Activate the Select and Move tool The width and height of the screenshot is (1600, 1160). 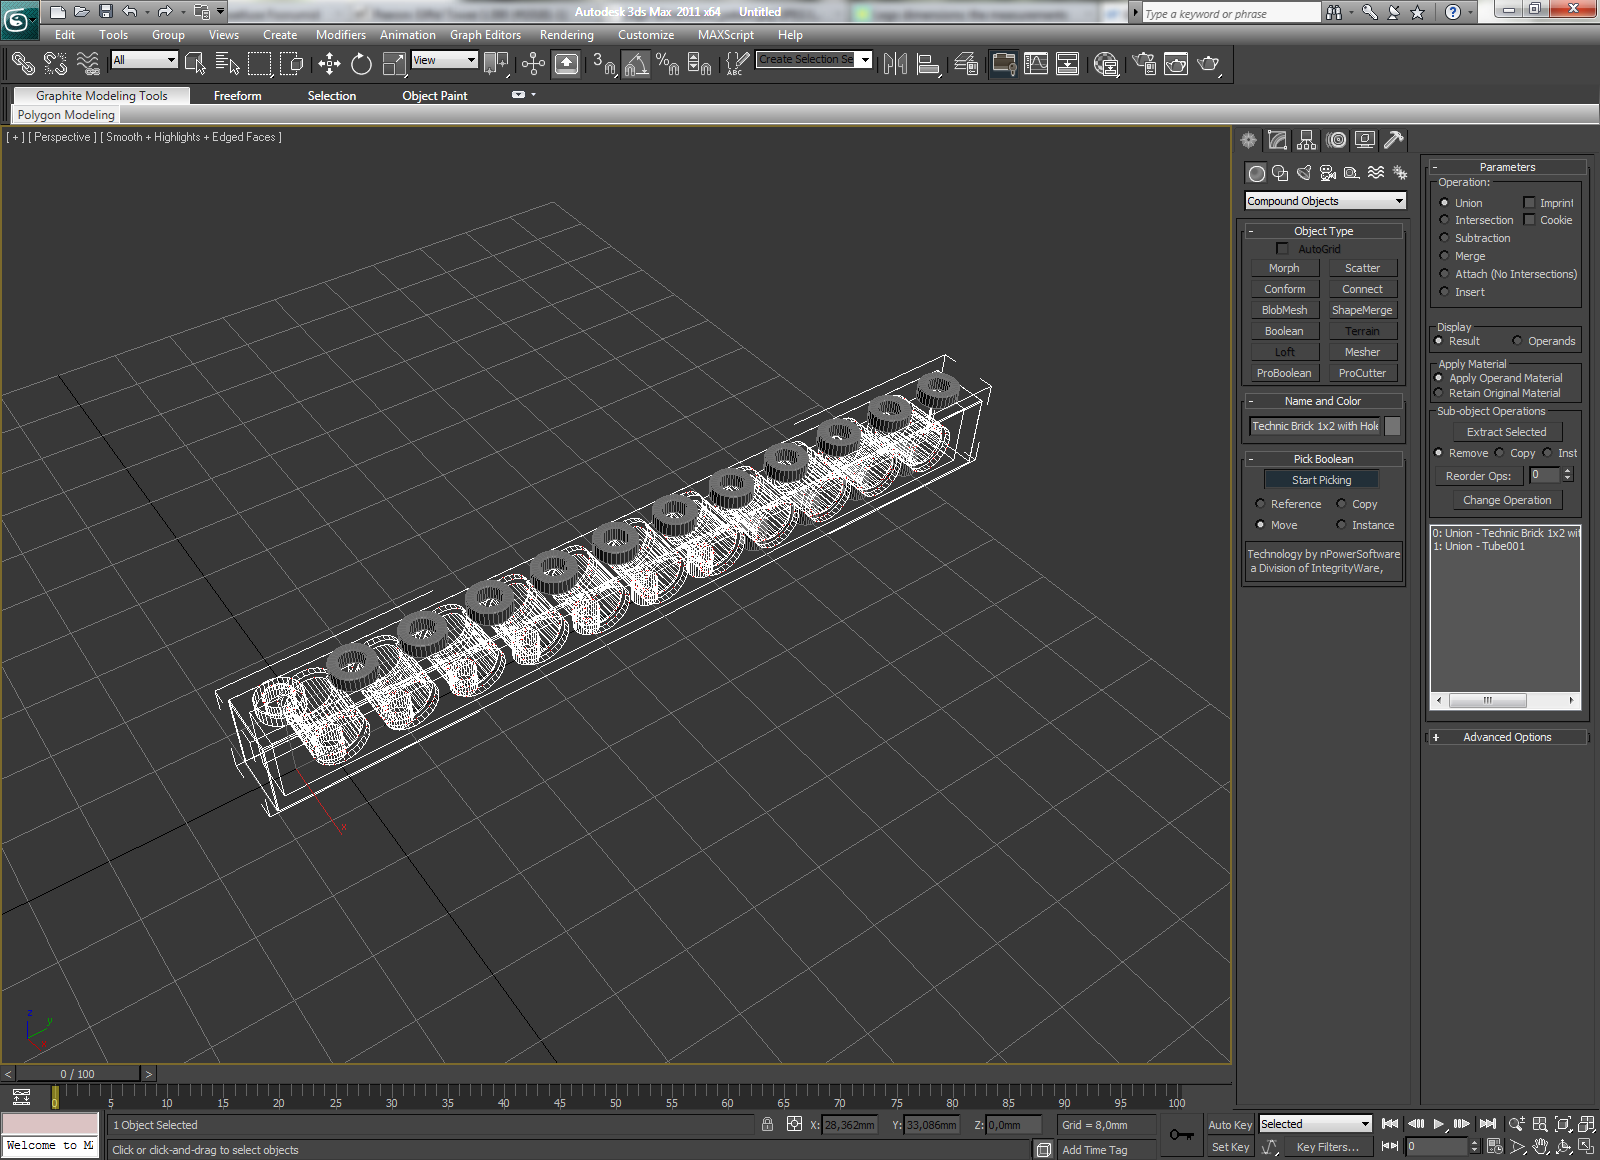click(329, 64)
